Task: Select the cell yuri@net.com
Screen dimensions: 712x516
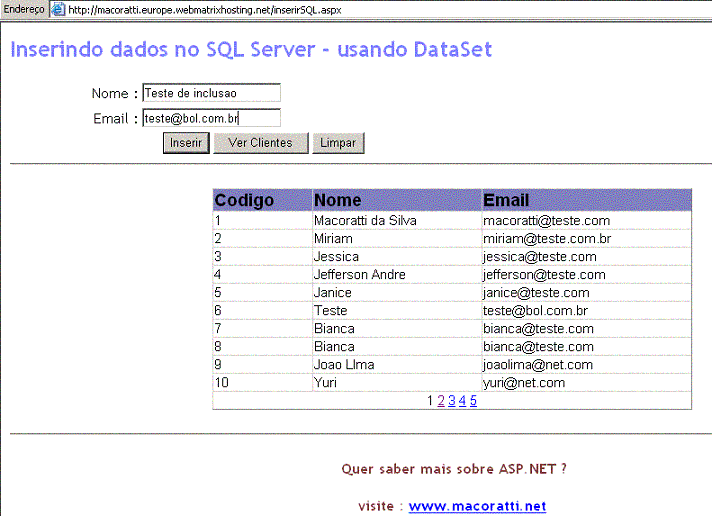Action: (x=586, y=383)
